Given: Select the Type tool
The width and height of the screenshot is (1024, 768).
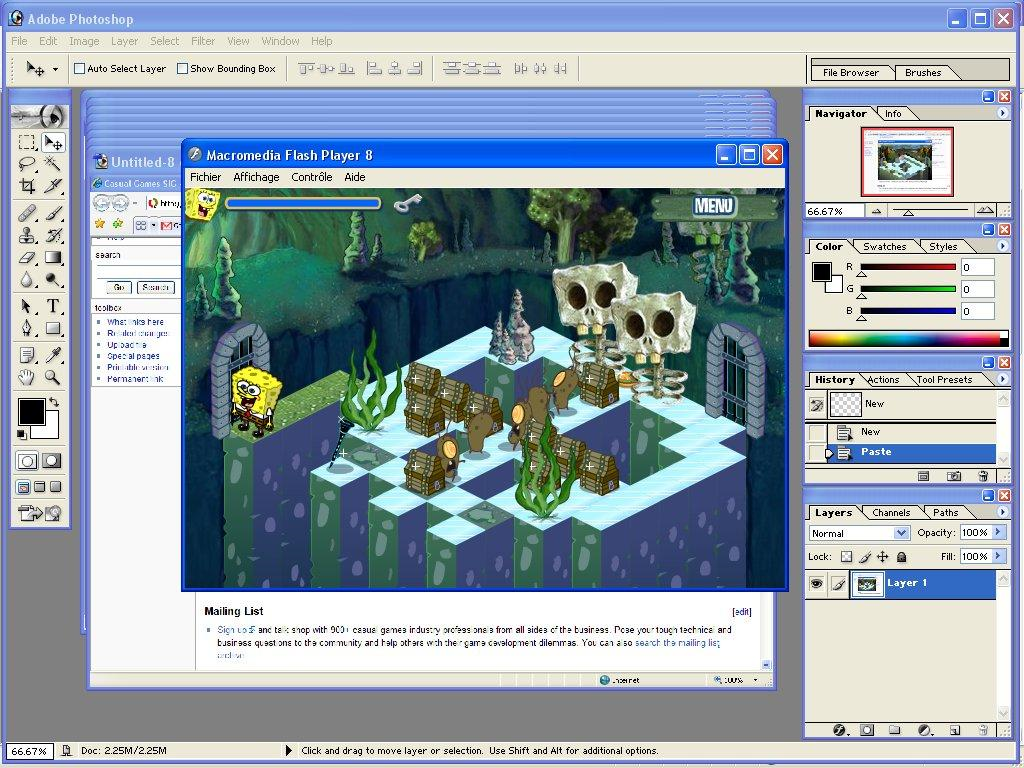Looking at the screenshot, I should 53,306.
